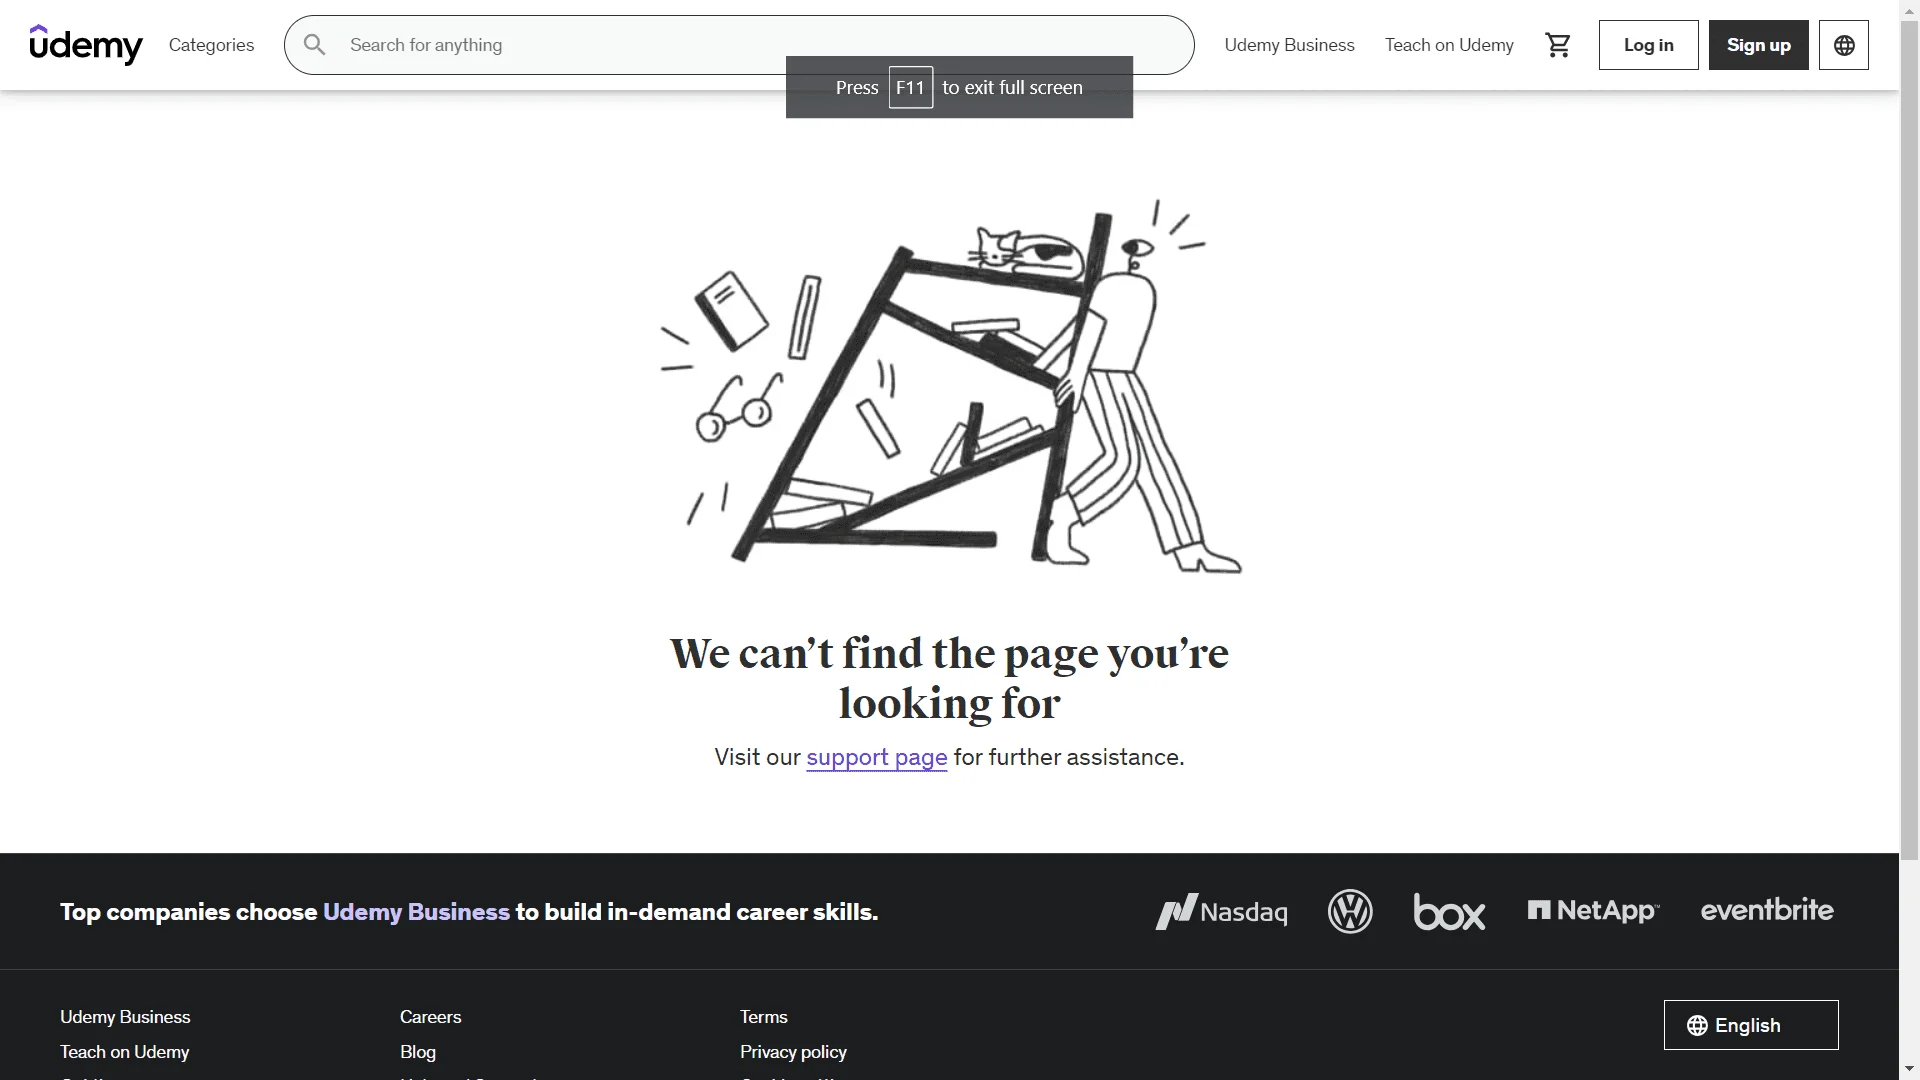Open footer Careers link

(430, 1017)
